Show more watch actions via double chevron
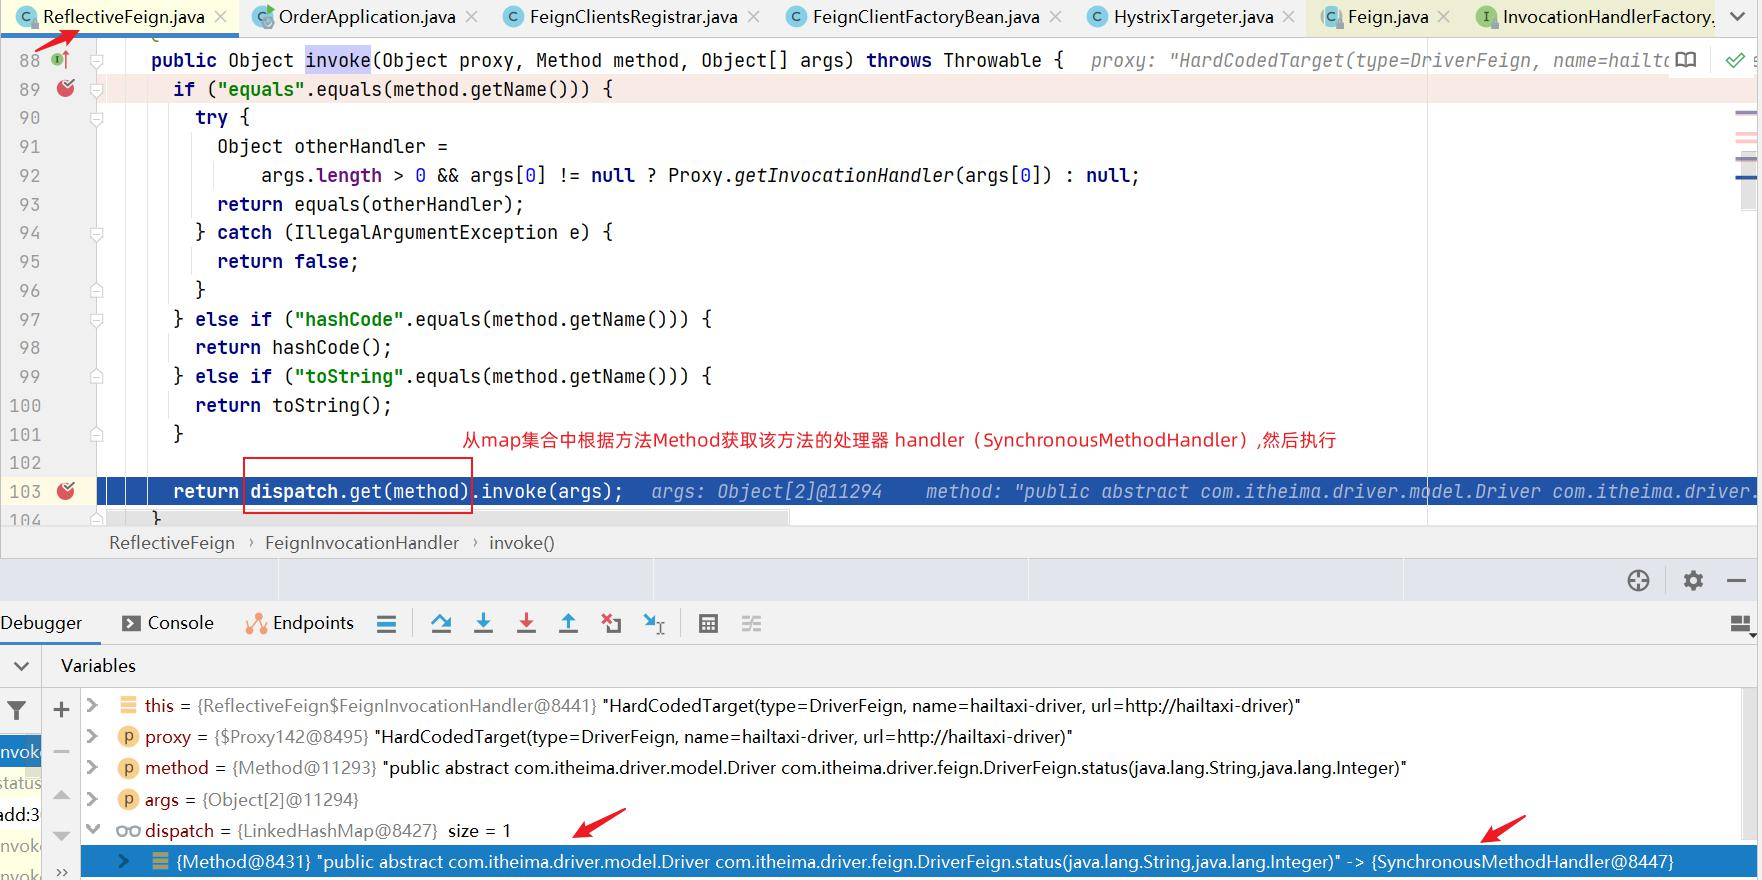The height and width of the screenshot is (880, 1762). [x=61, y=872]
